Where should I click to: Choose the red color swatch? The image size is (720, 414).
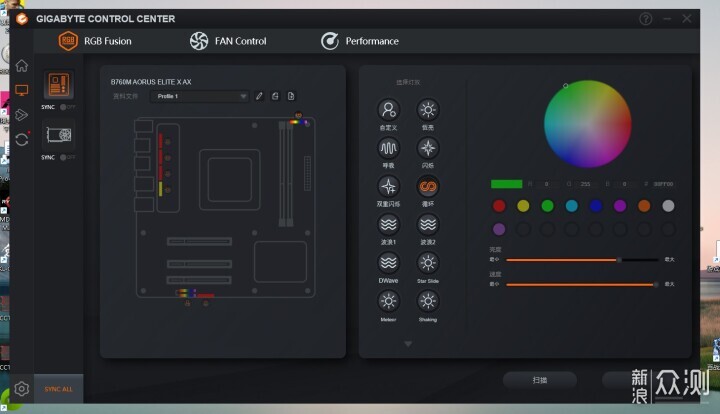pyautogui.click(x=499, y=206)
